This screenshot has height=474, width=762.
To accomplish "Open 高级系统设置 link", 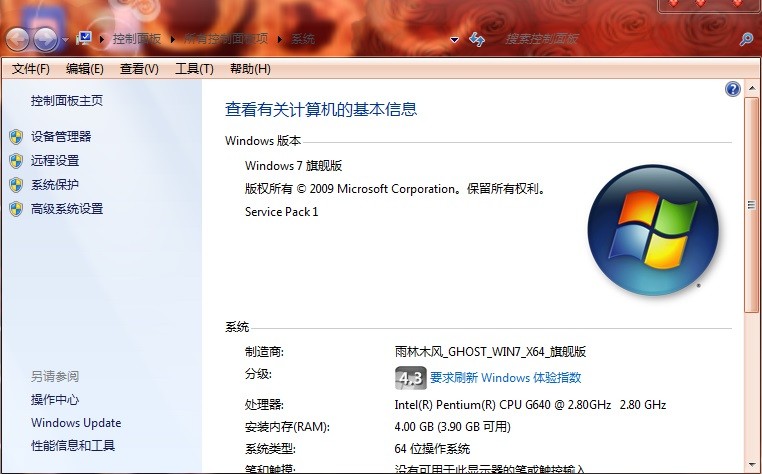I will [67, 209].
